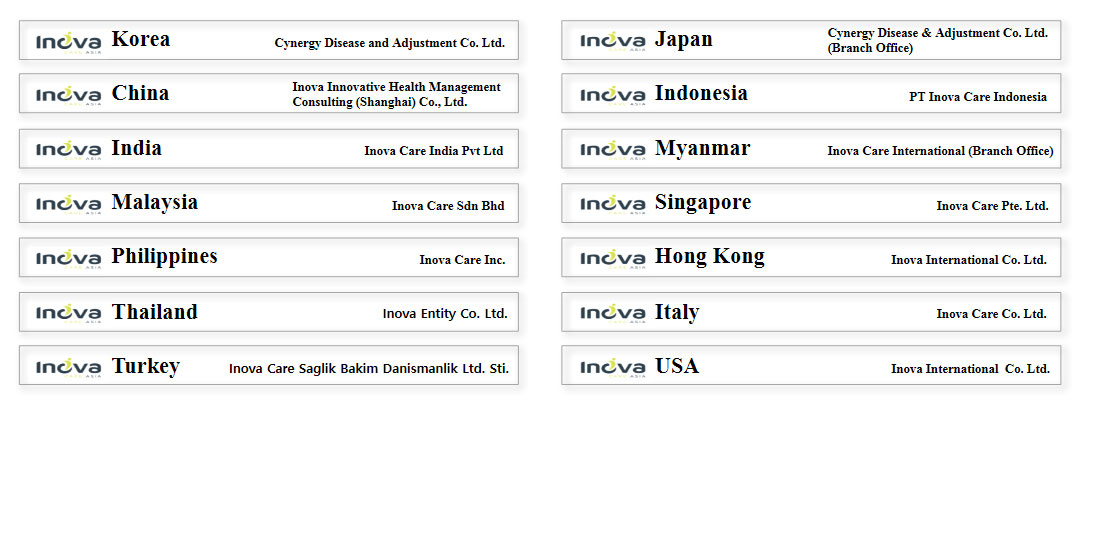Select the Indonesia country heading

(701, 93)
